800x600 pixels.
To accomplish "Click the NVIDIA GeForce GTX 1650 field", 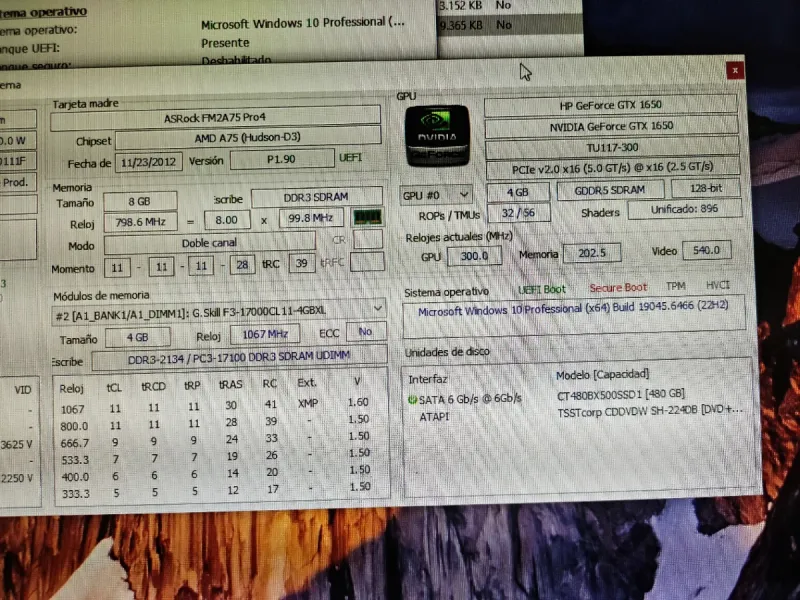I will click(x=611, y=126).
